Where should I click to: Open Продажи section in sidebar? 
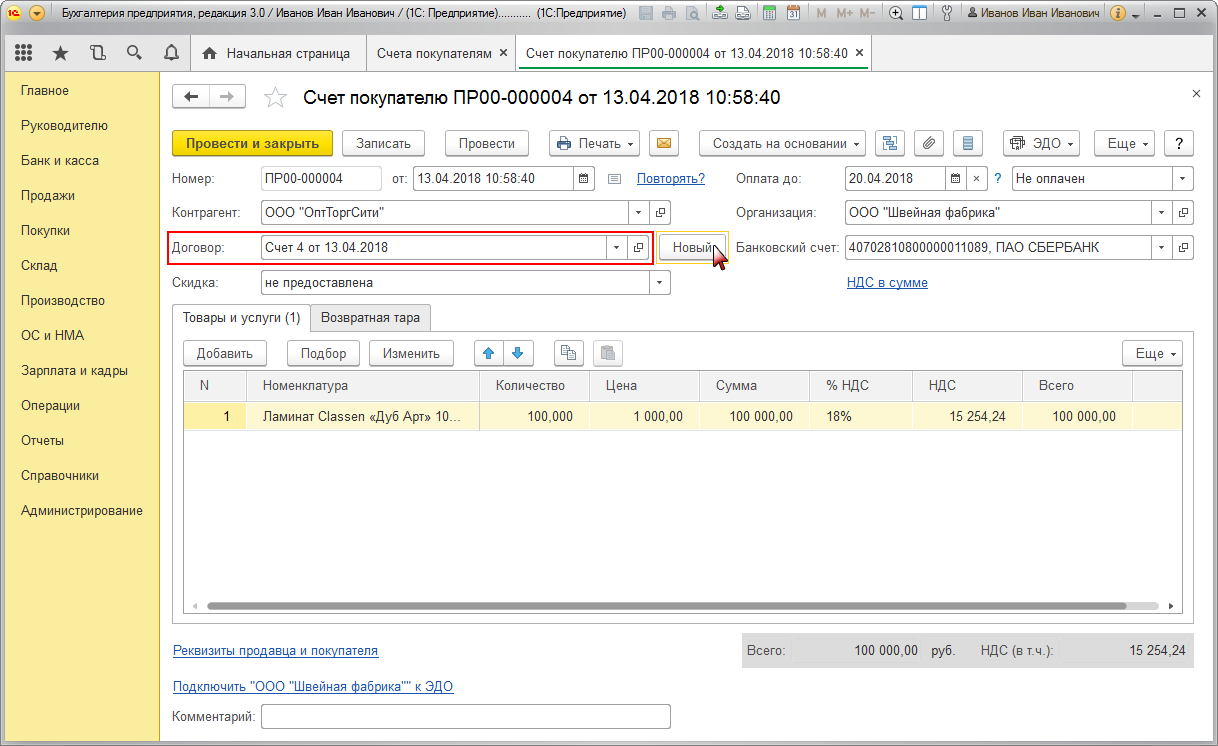point(48,196)
